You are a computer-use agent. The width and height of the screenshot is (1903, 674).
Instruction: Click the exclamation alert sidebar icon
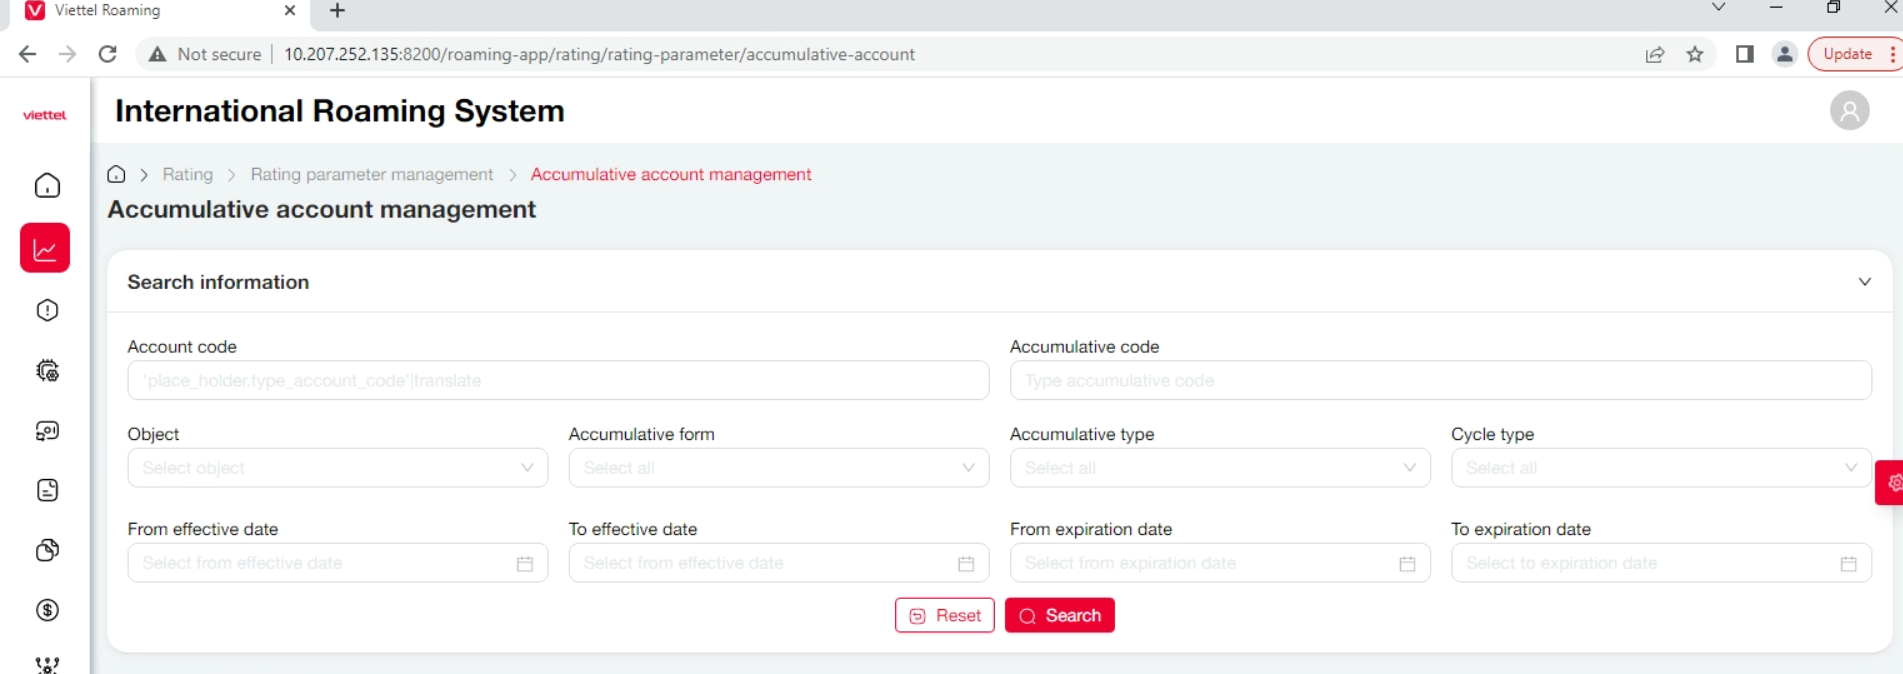(47, 310)
